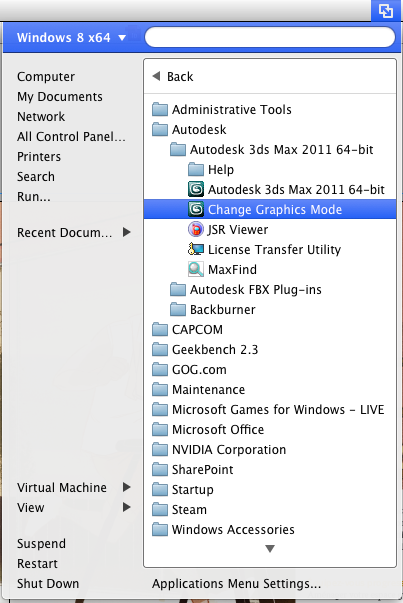Open Applications Menu Settings...
This screenshot has height=603, width=403.
[x=236, y=583]
